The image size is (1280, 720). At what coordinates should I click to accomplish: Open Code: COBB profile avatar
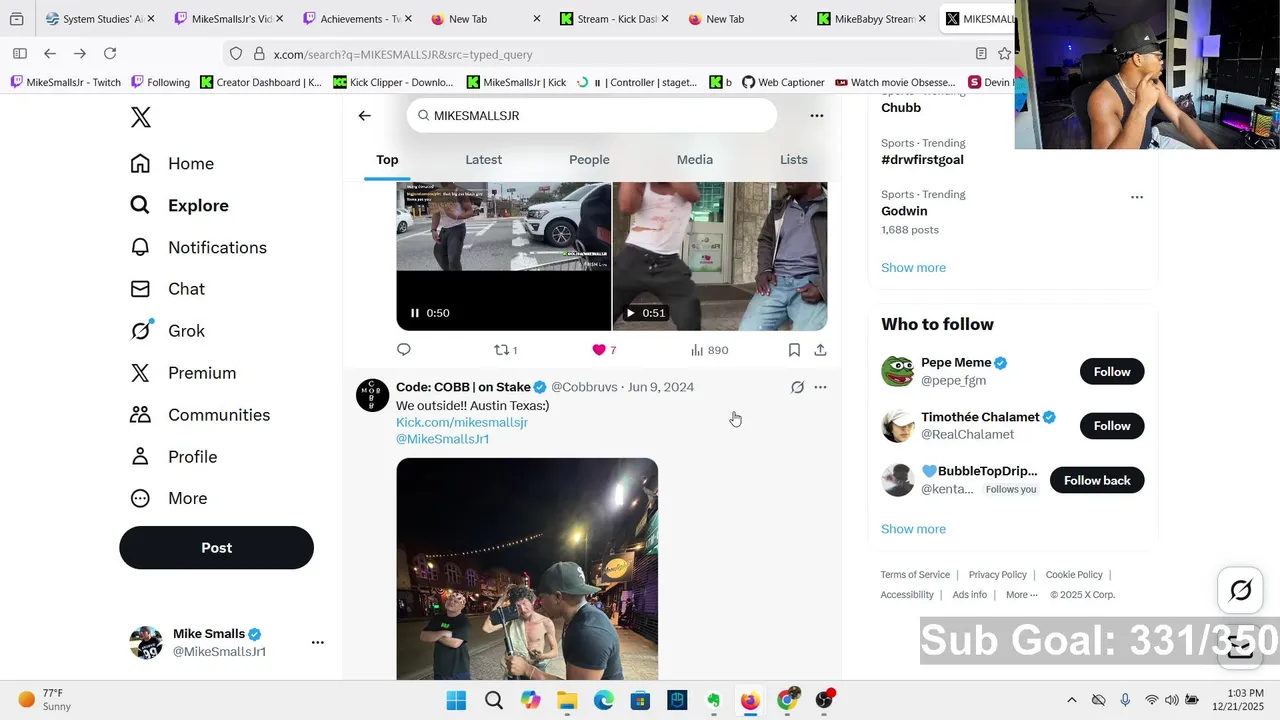pos(372,396)
